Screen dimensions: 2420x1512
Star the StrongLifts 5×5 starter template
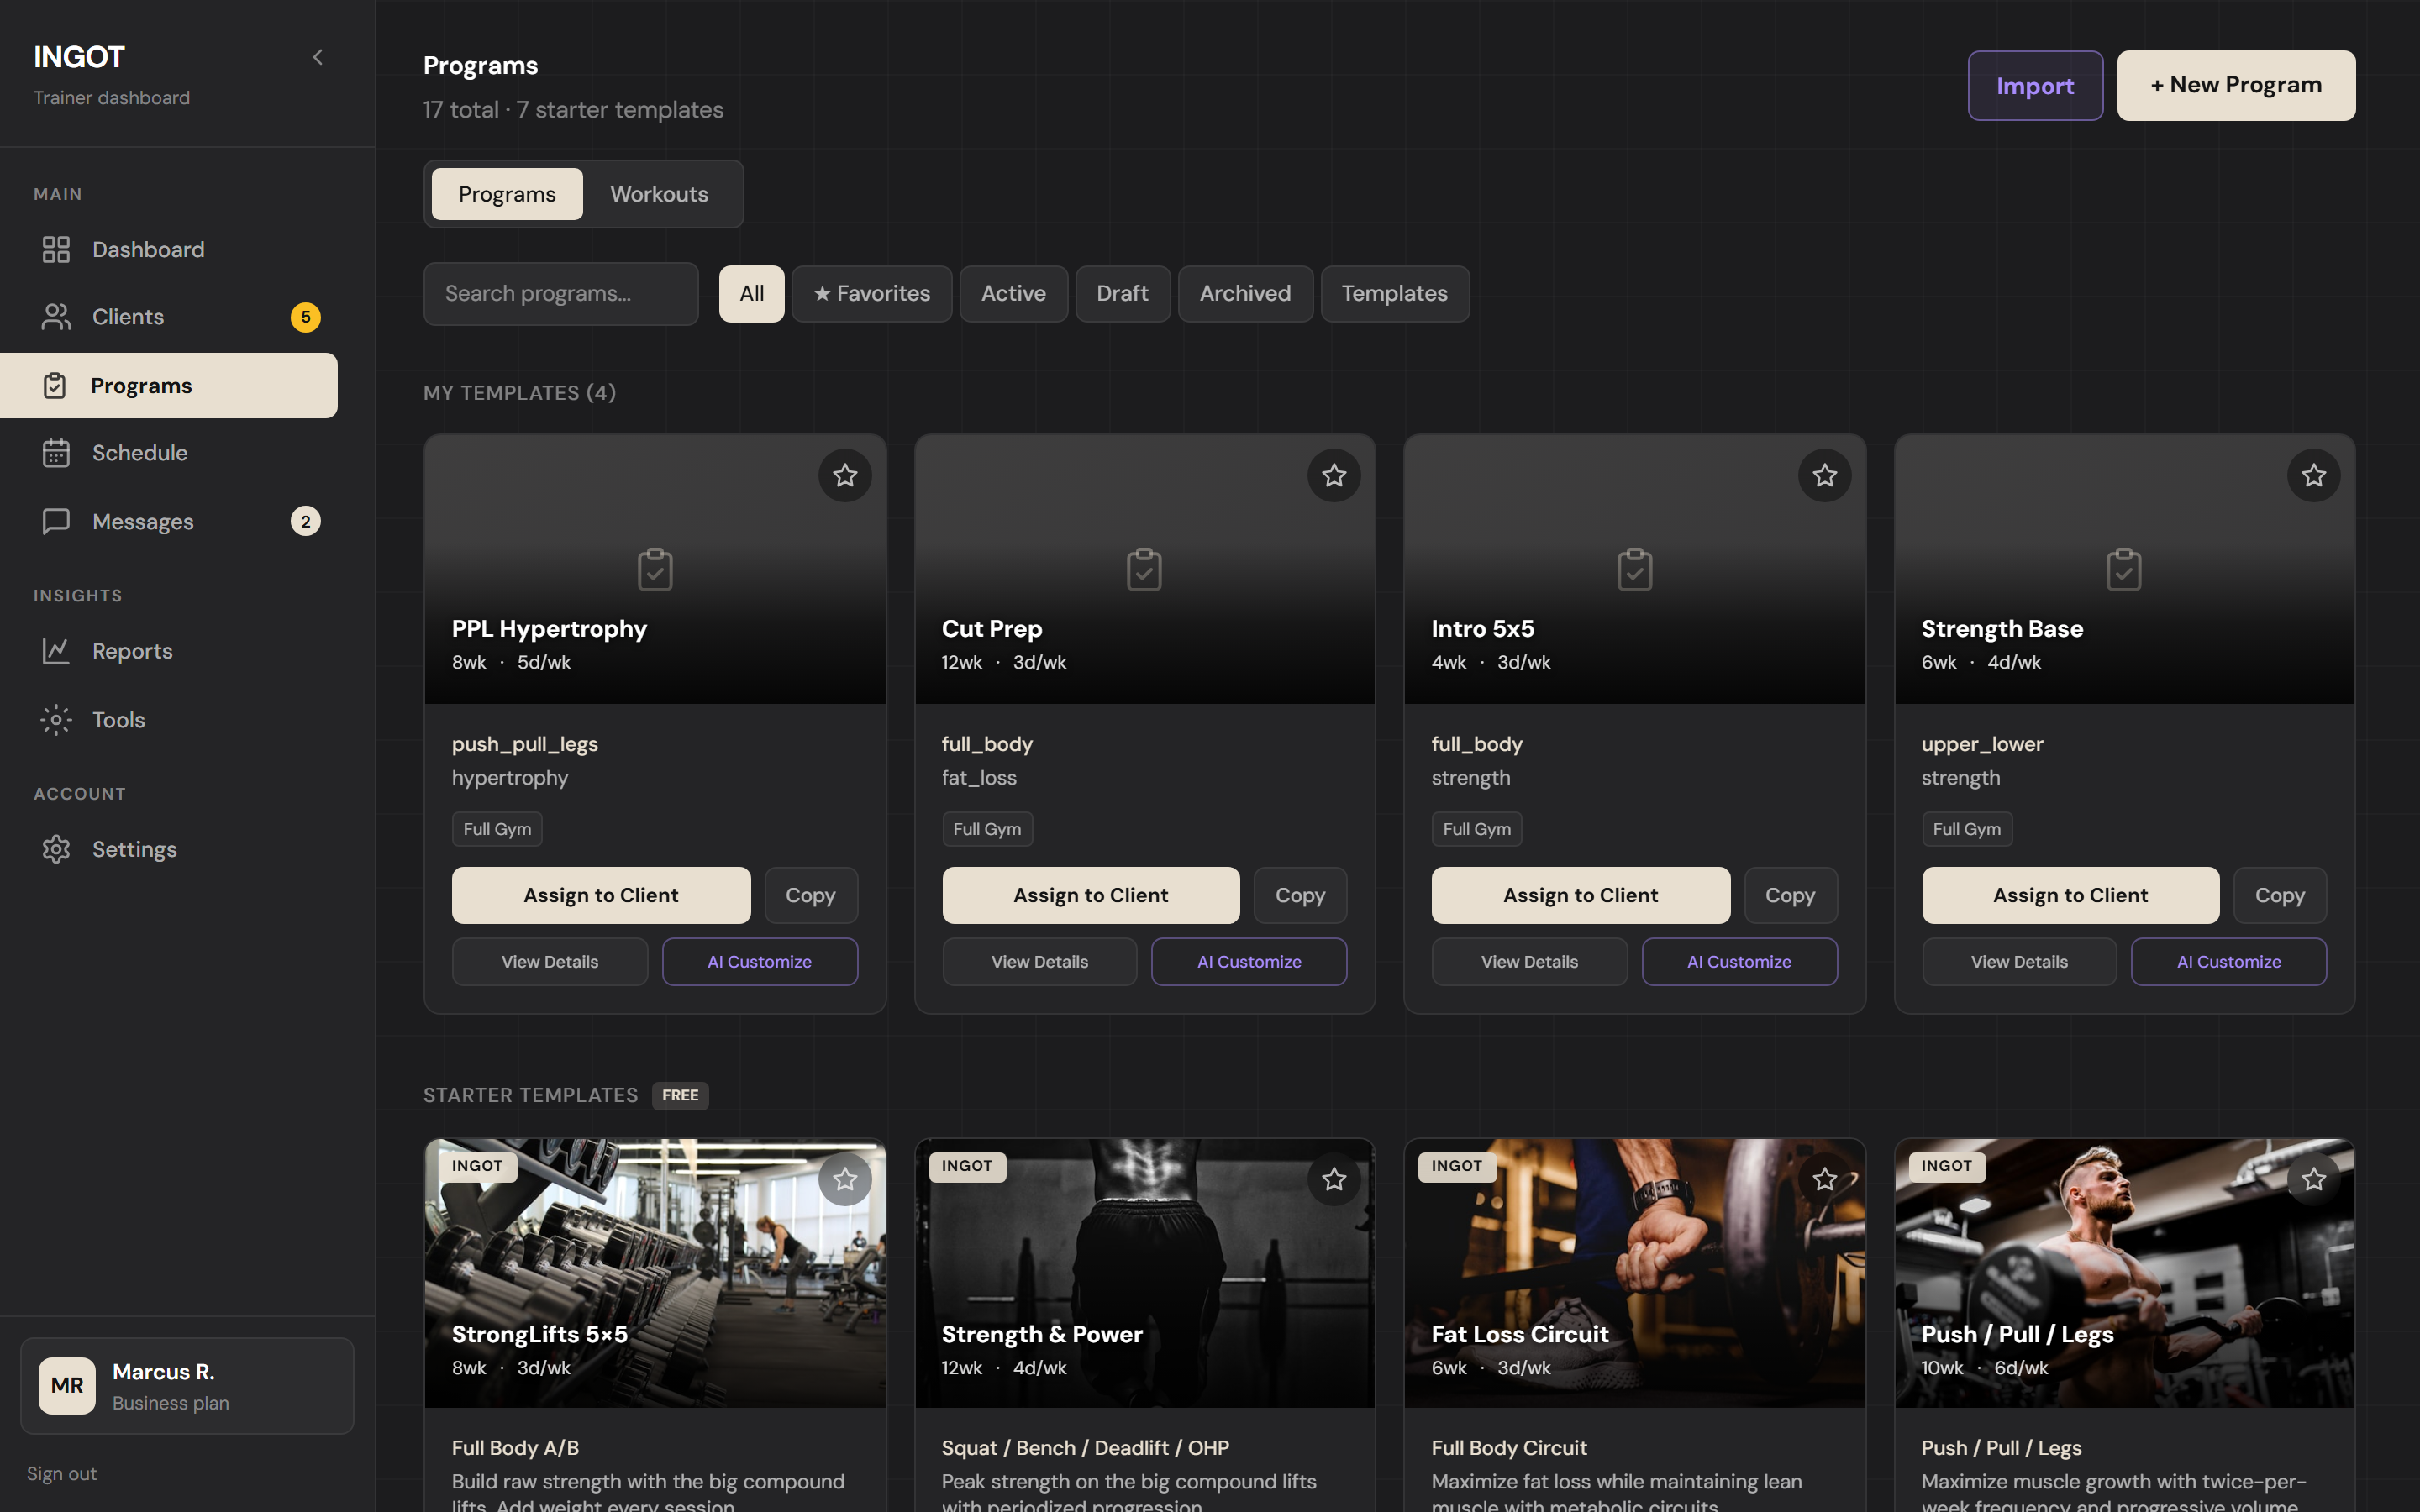[x=845, y=1179]
